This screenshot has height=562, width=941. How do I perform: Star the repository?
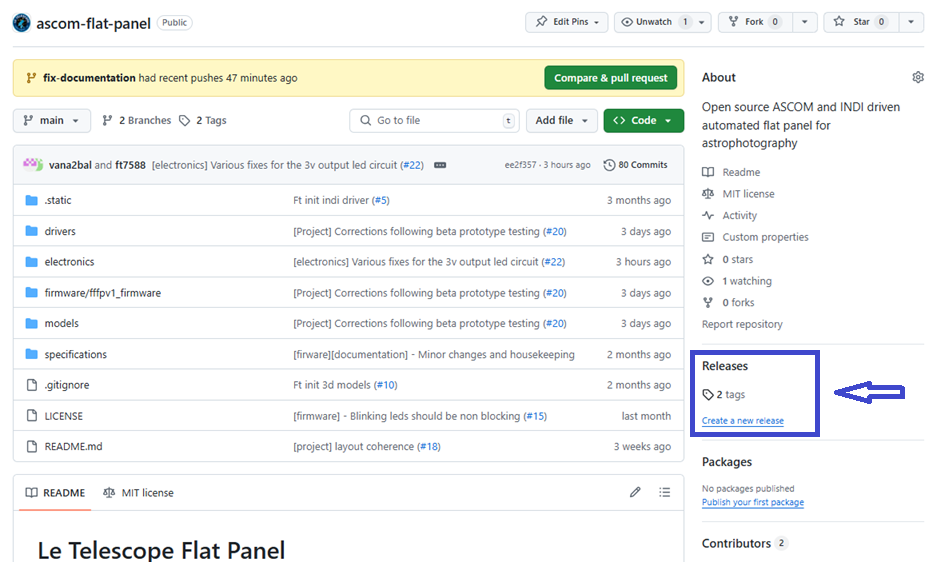(861, 22)
